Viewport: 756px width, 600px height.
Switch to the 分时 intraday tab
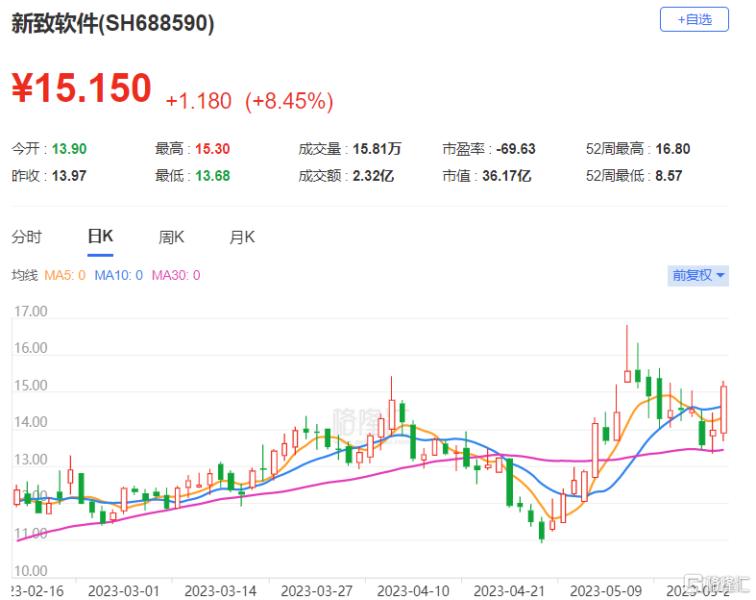click(27, 237)
